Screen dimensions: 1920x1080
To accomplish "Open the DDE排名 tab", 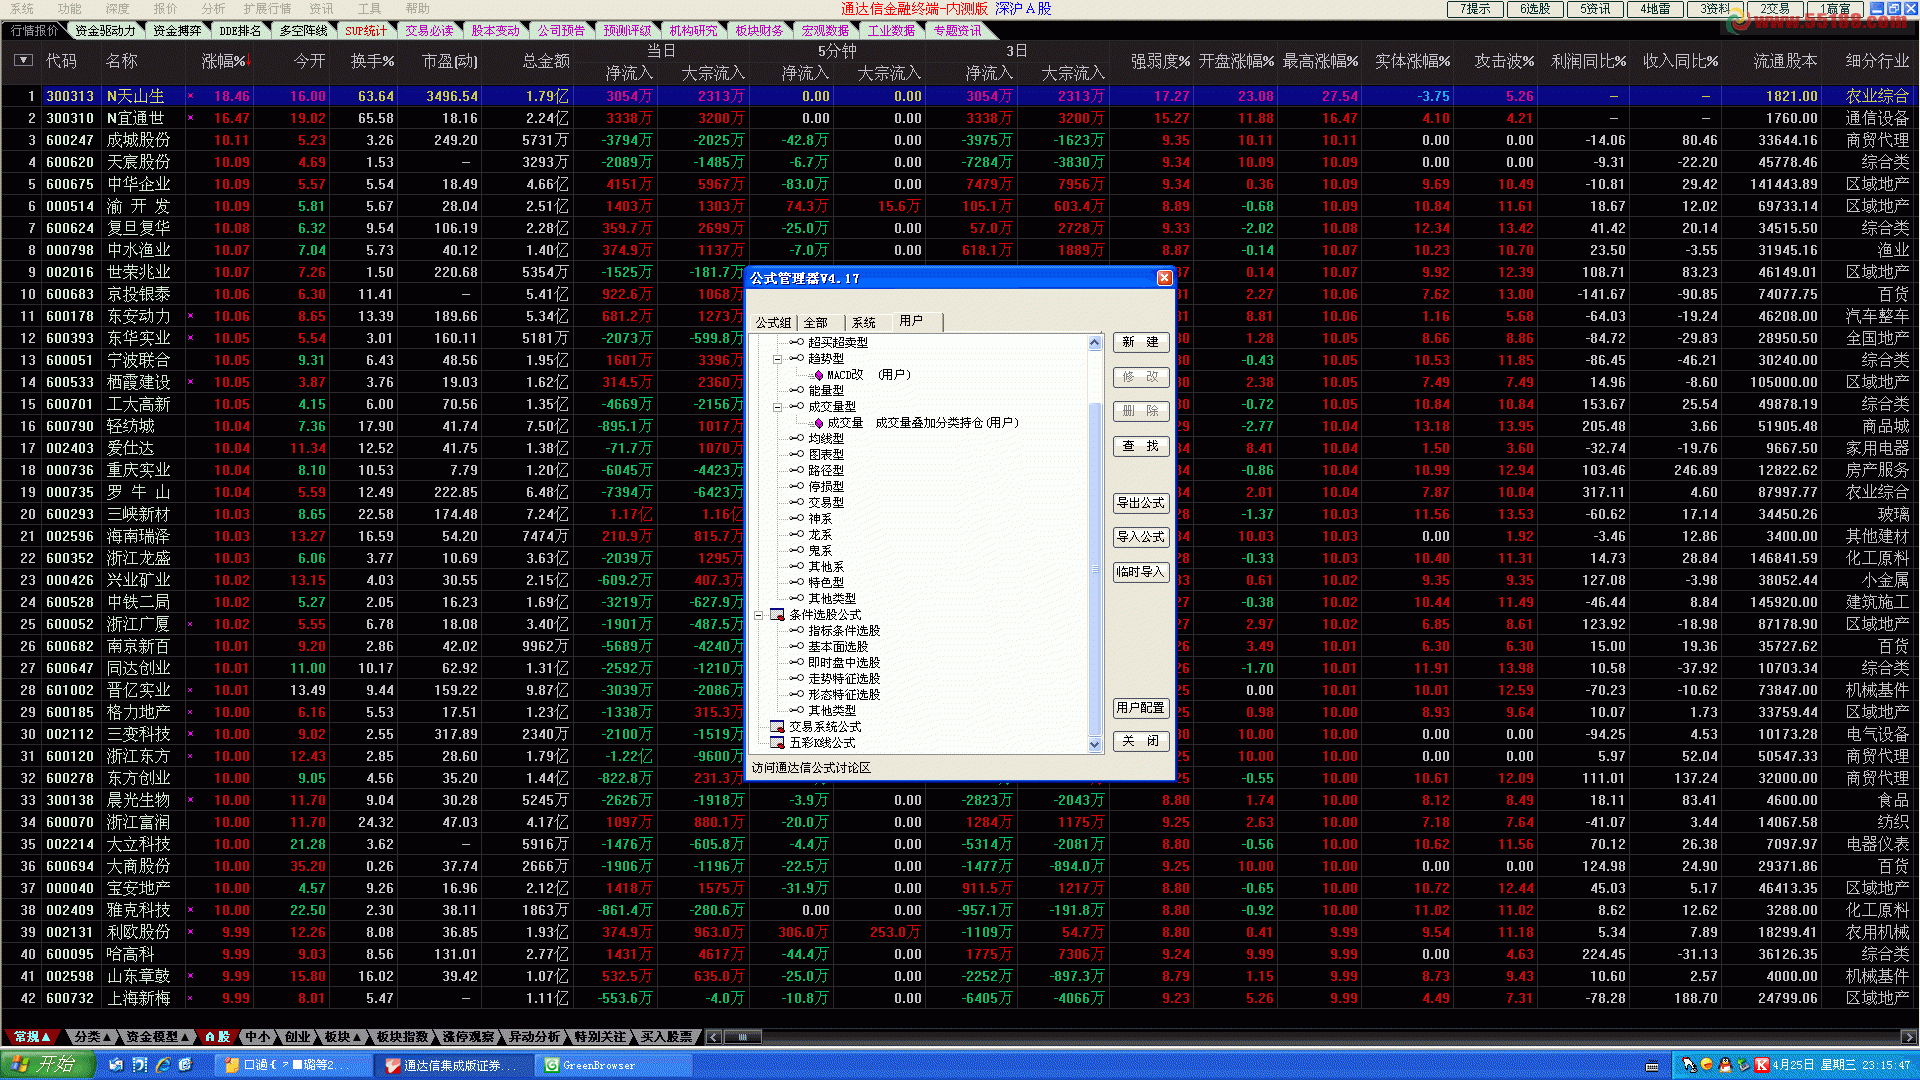I will coord(239,31).
